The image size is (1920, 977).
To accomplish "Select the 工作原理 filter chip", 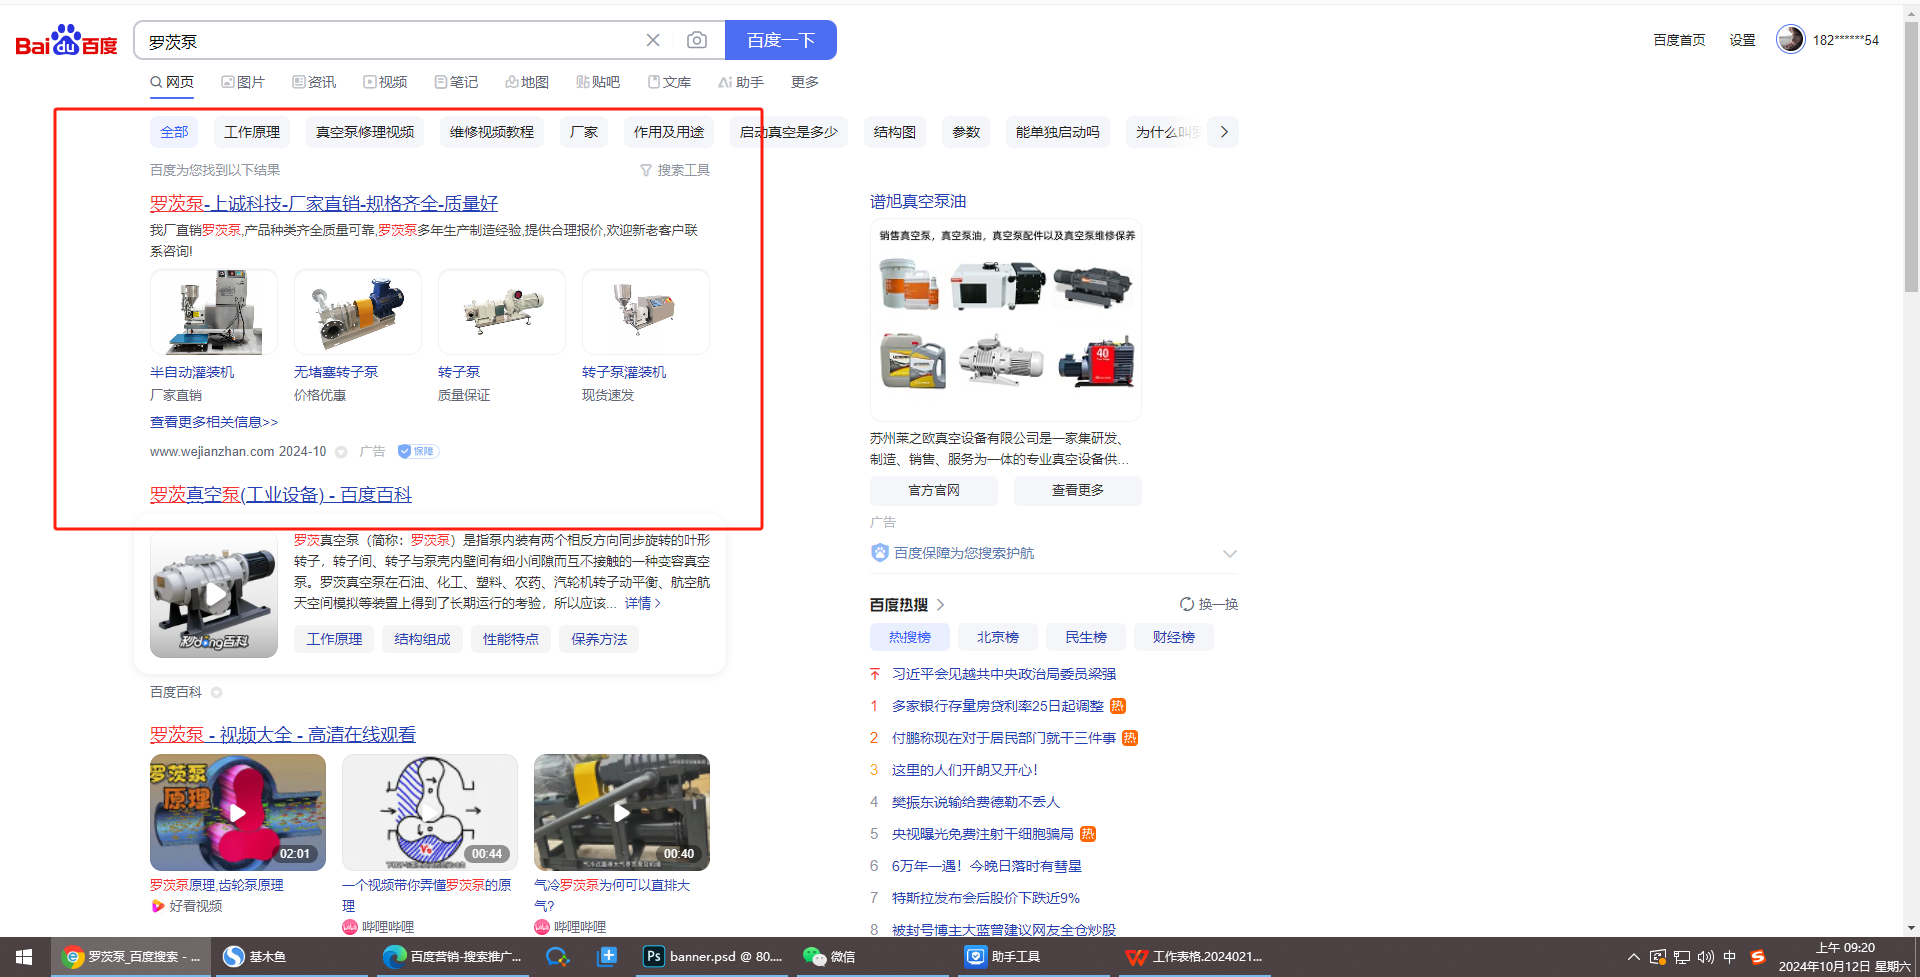I will (x=252, y=132).
